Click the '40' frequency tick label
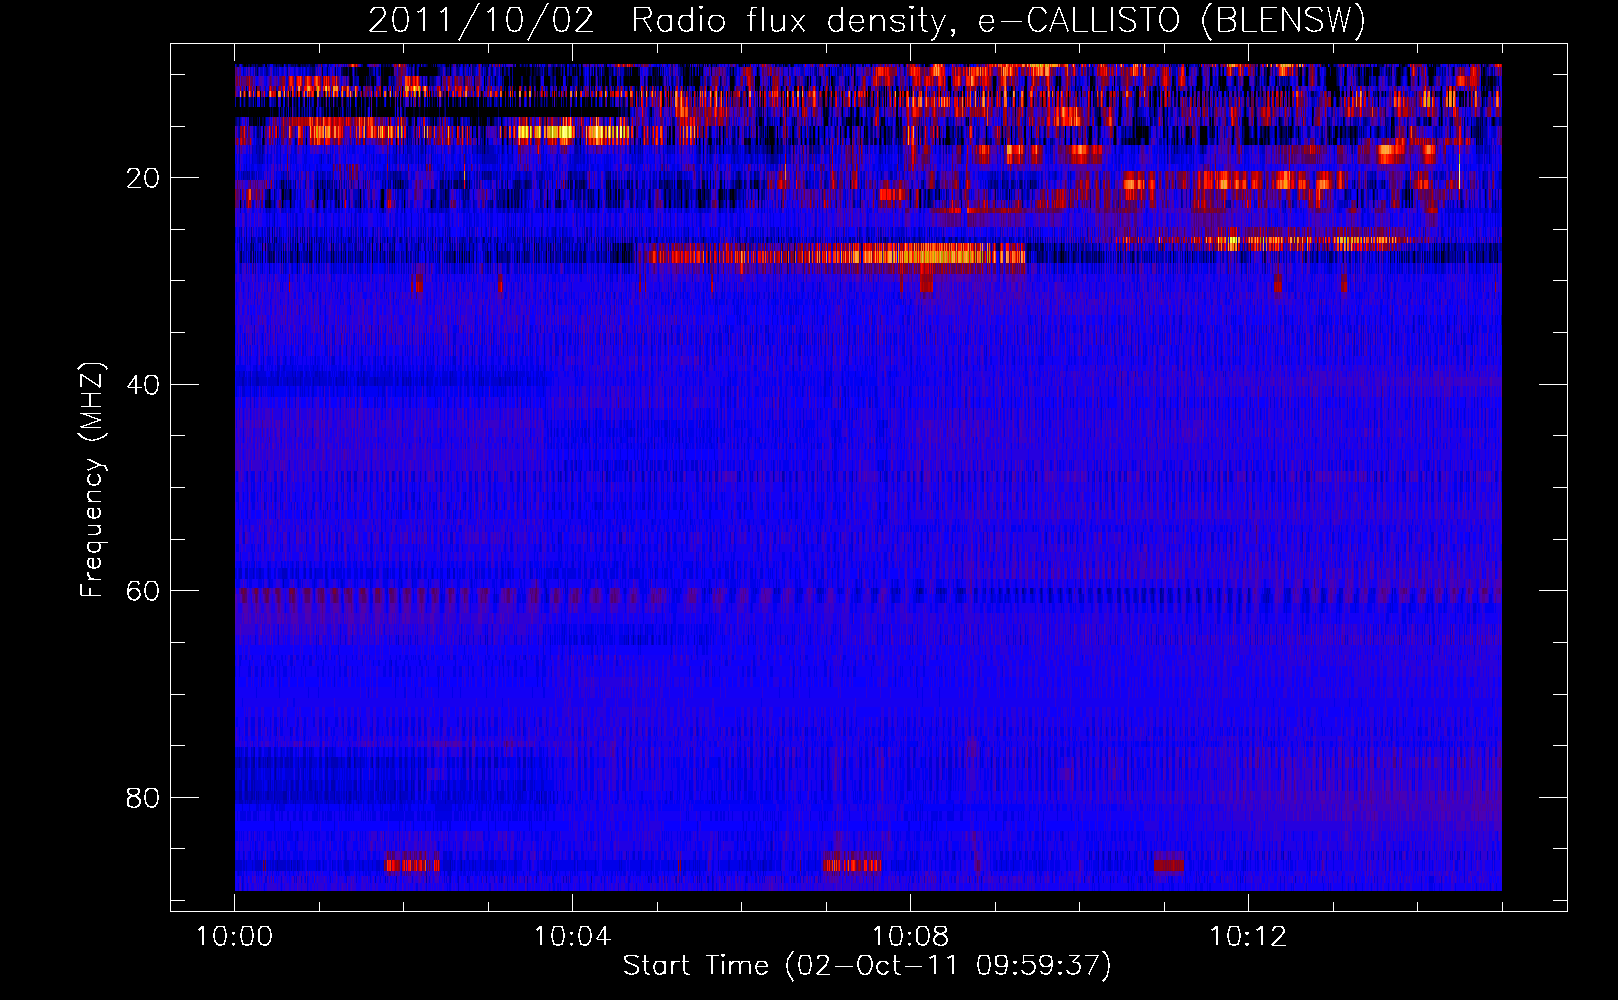 143,385
